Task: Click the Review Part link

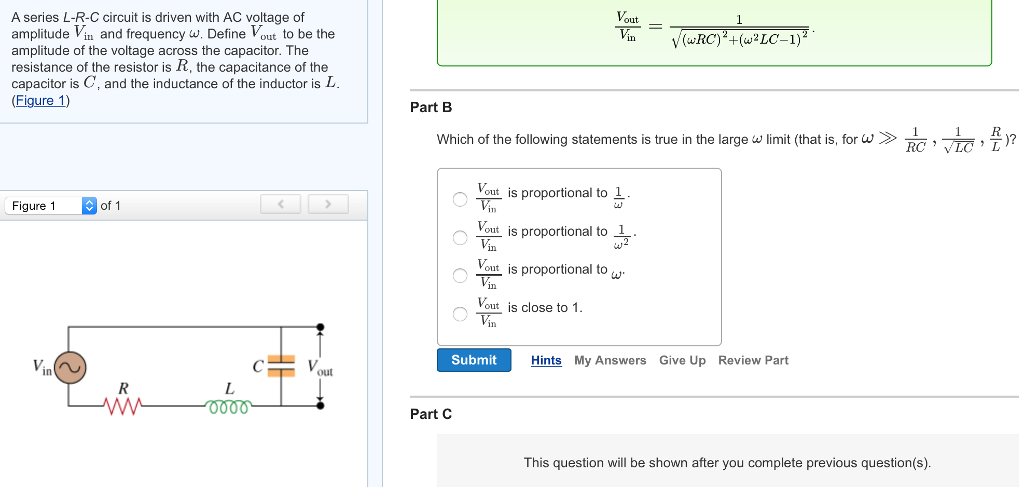Action: 753,360
